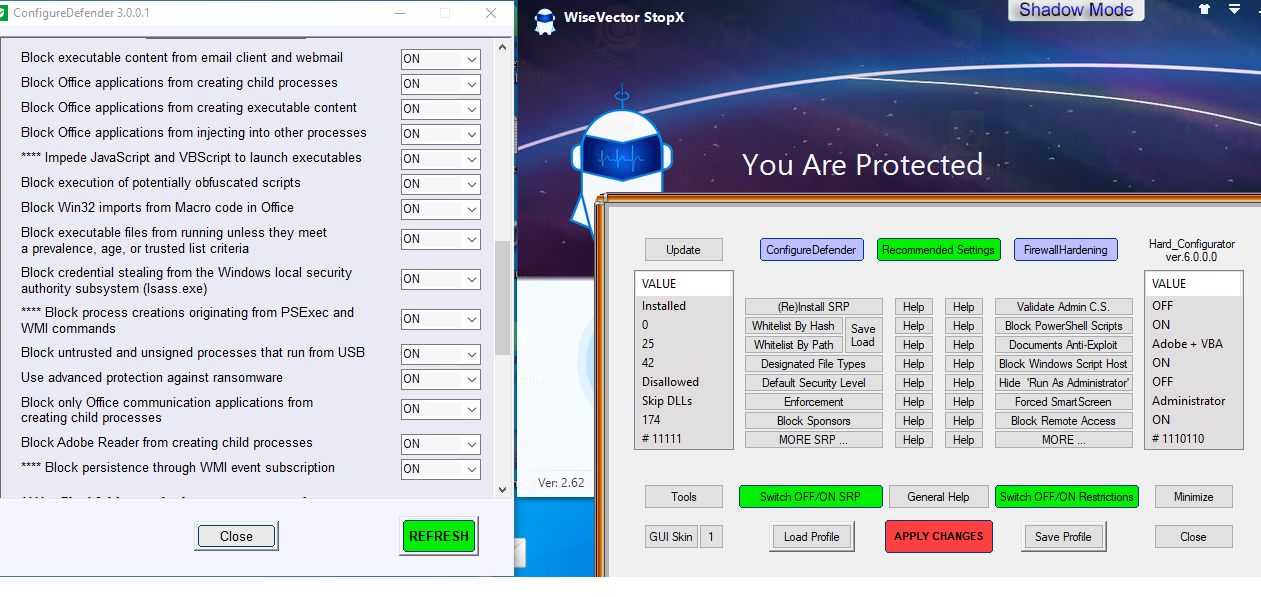This screenshot has height=597, width=1261.
Task: Click Designated File Types button
Action: [814, 364]
